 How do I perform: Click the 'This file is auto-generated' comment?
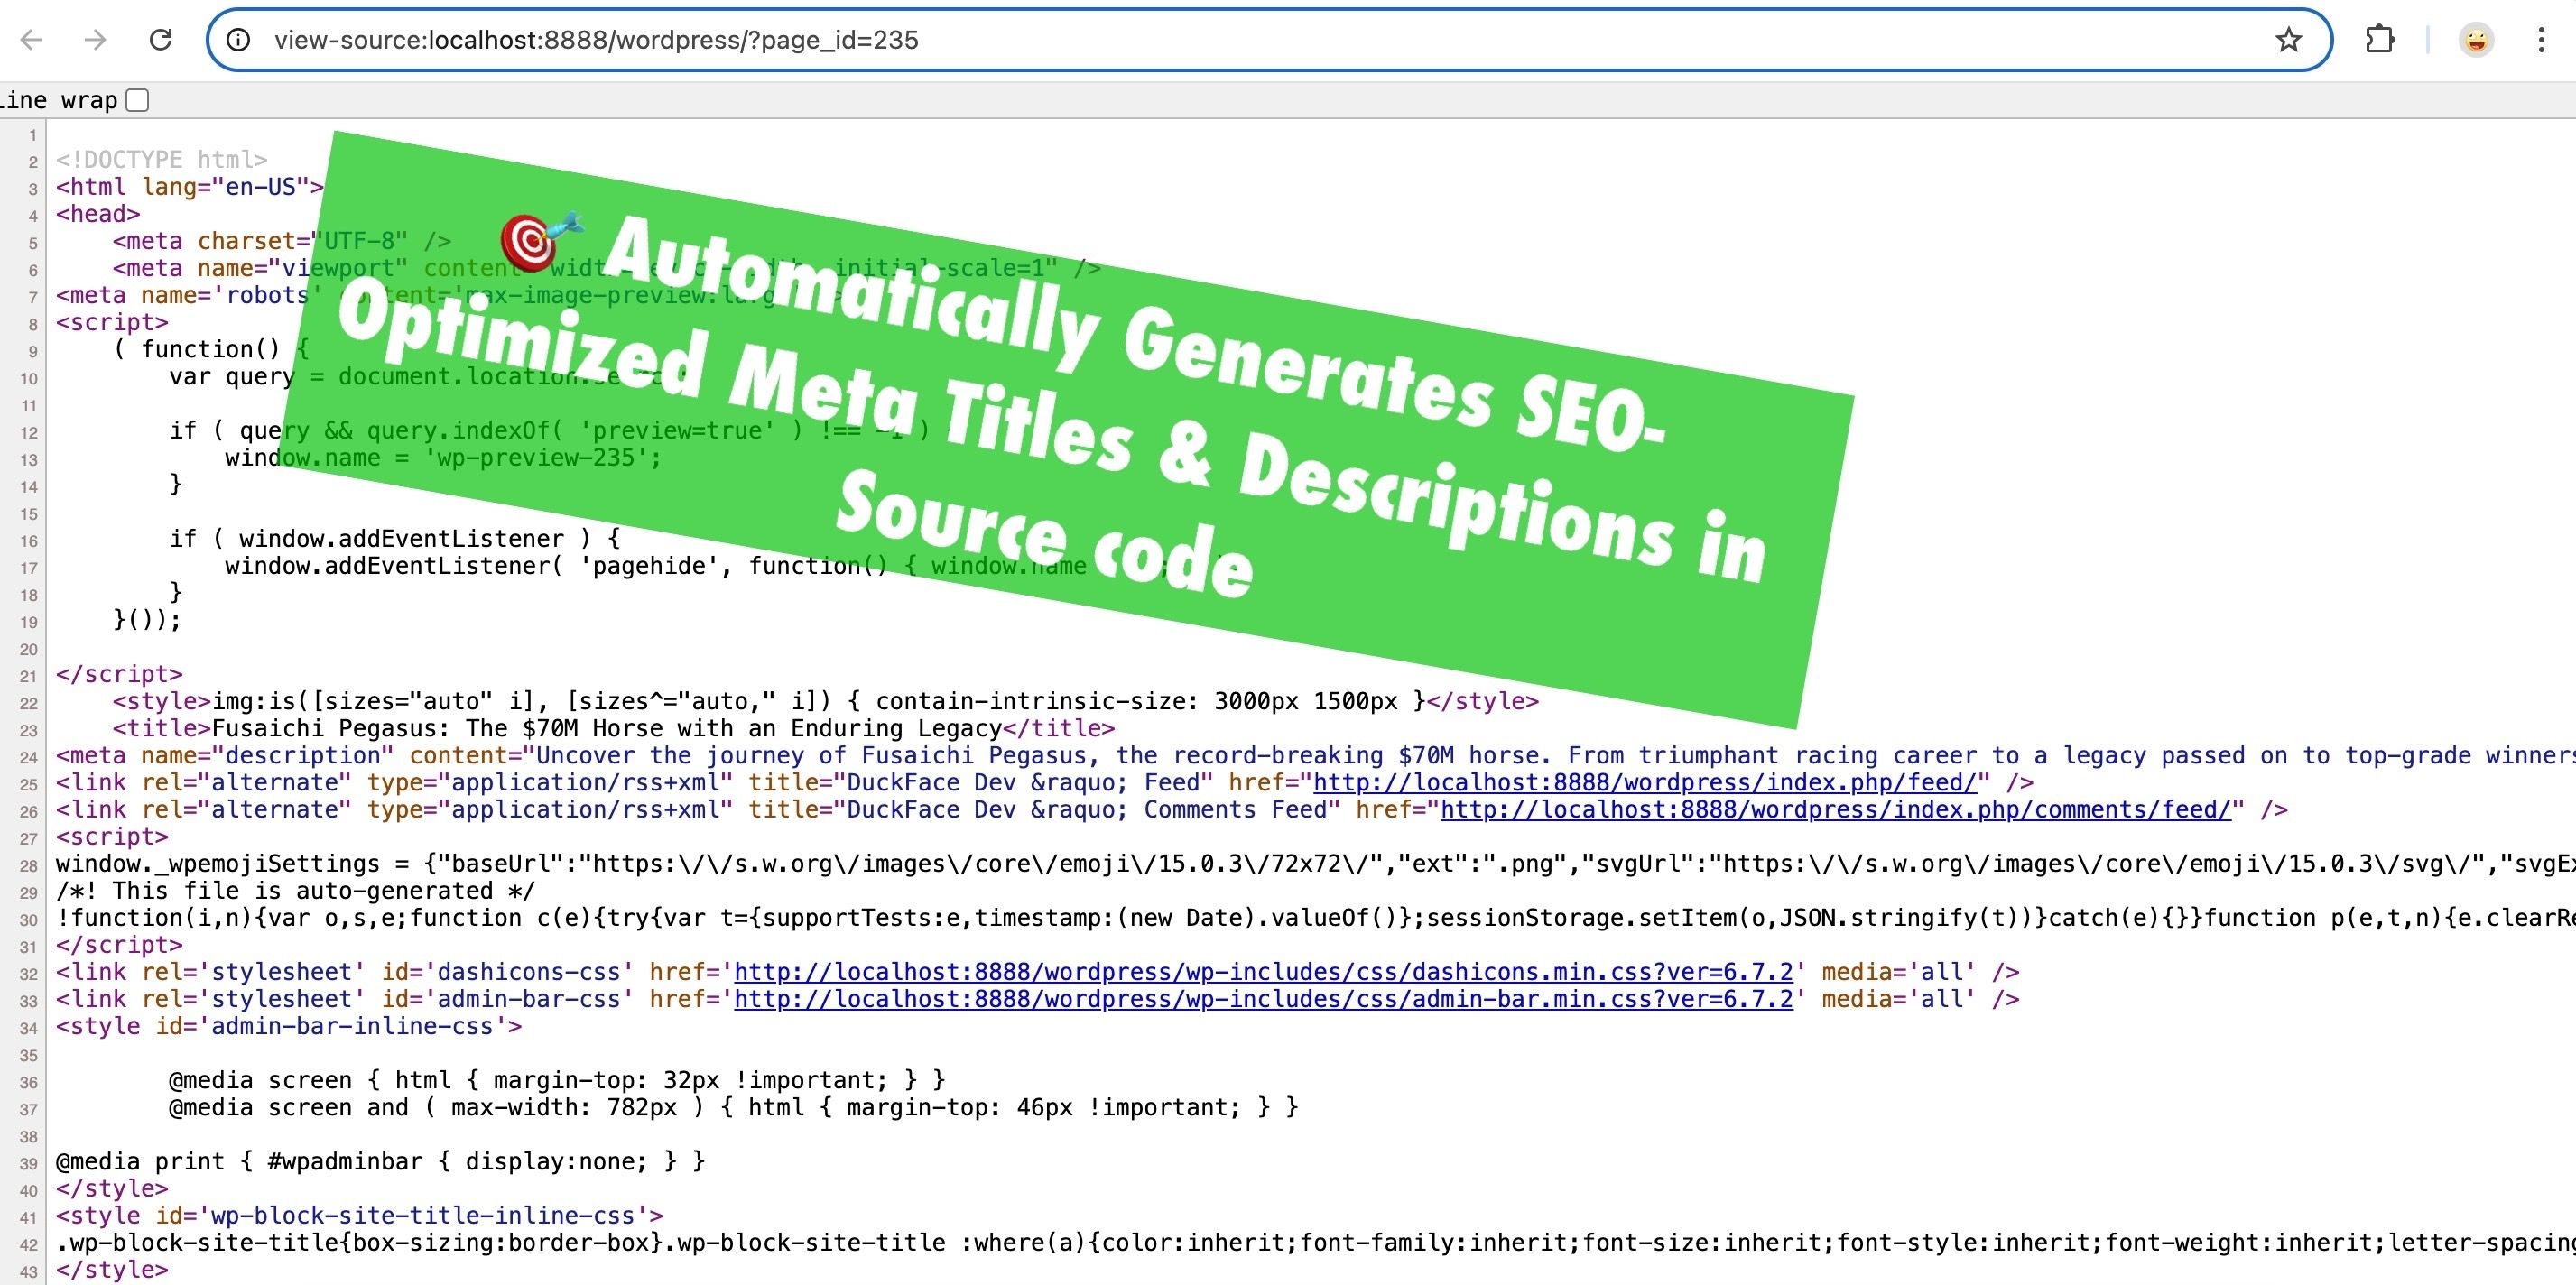(295, 891)
